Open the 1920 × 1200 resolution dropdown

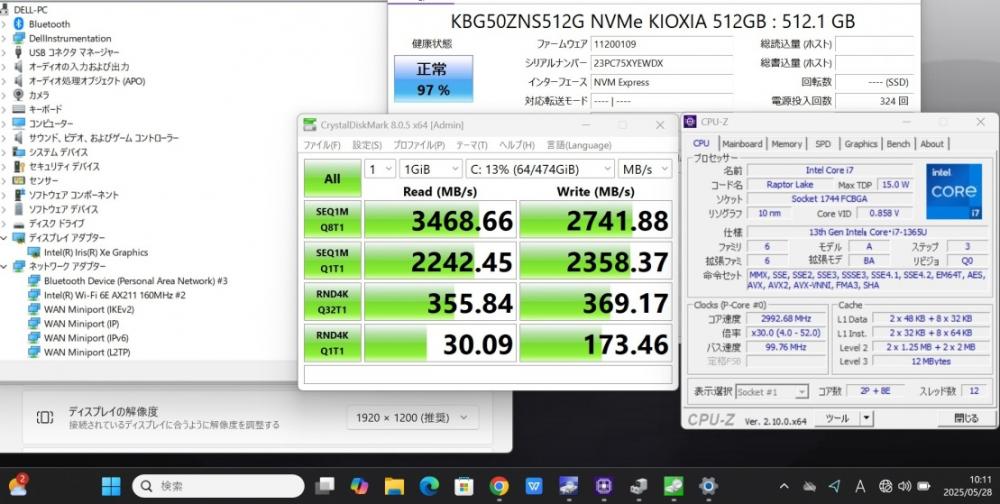click(x=412, y=418)
